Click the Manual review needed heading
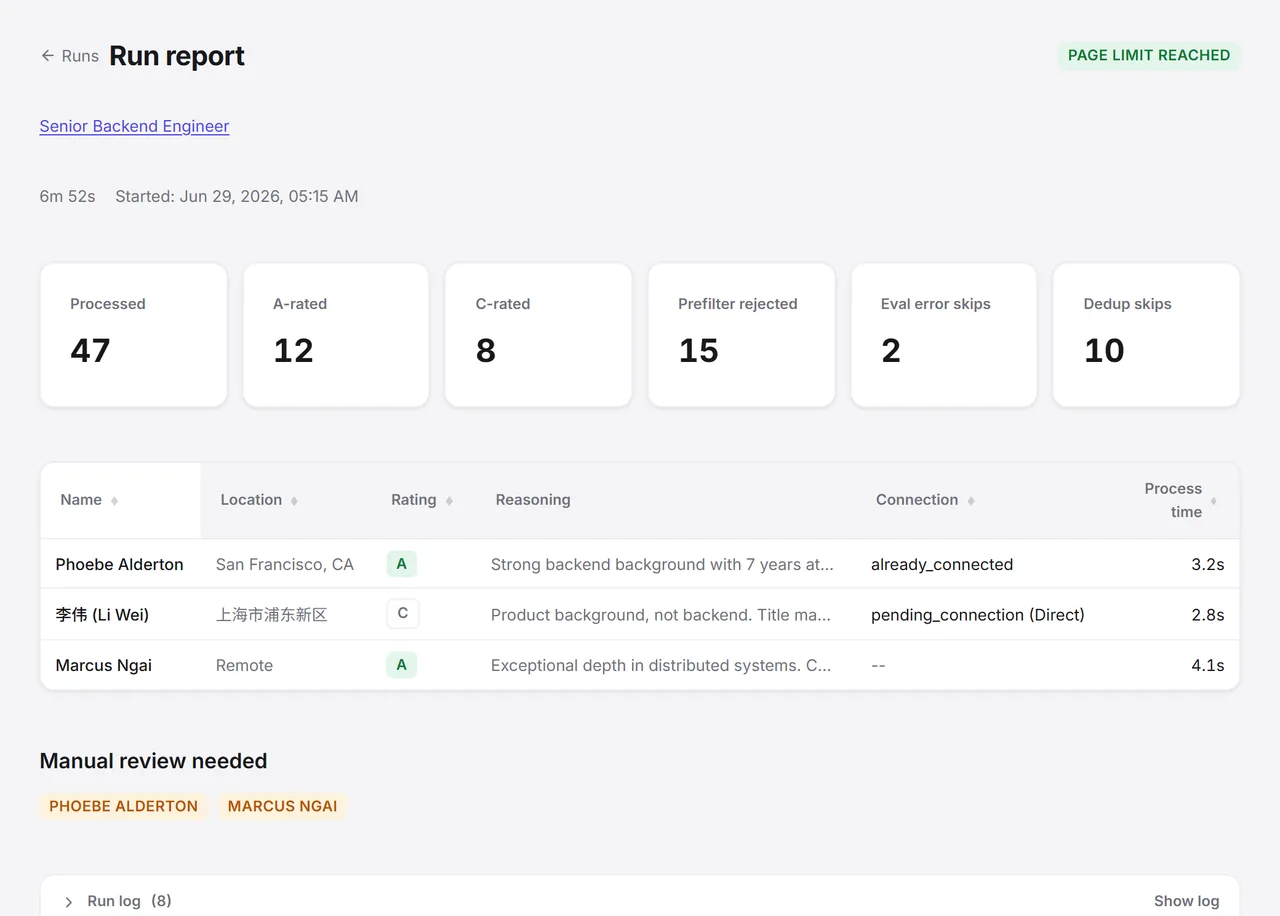This screenshot has width=1280, height=916. (x=154, y=761)
